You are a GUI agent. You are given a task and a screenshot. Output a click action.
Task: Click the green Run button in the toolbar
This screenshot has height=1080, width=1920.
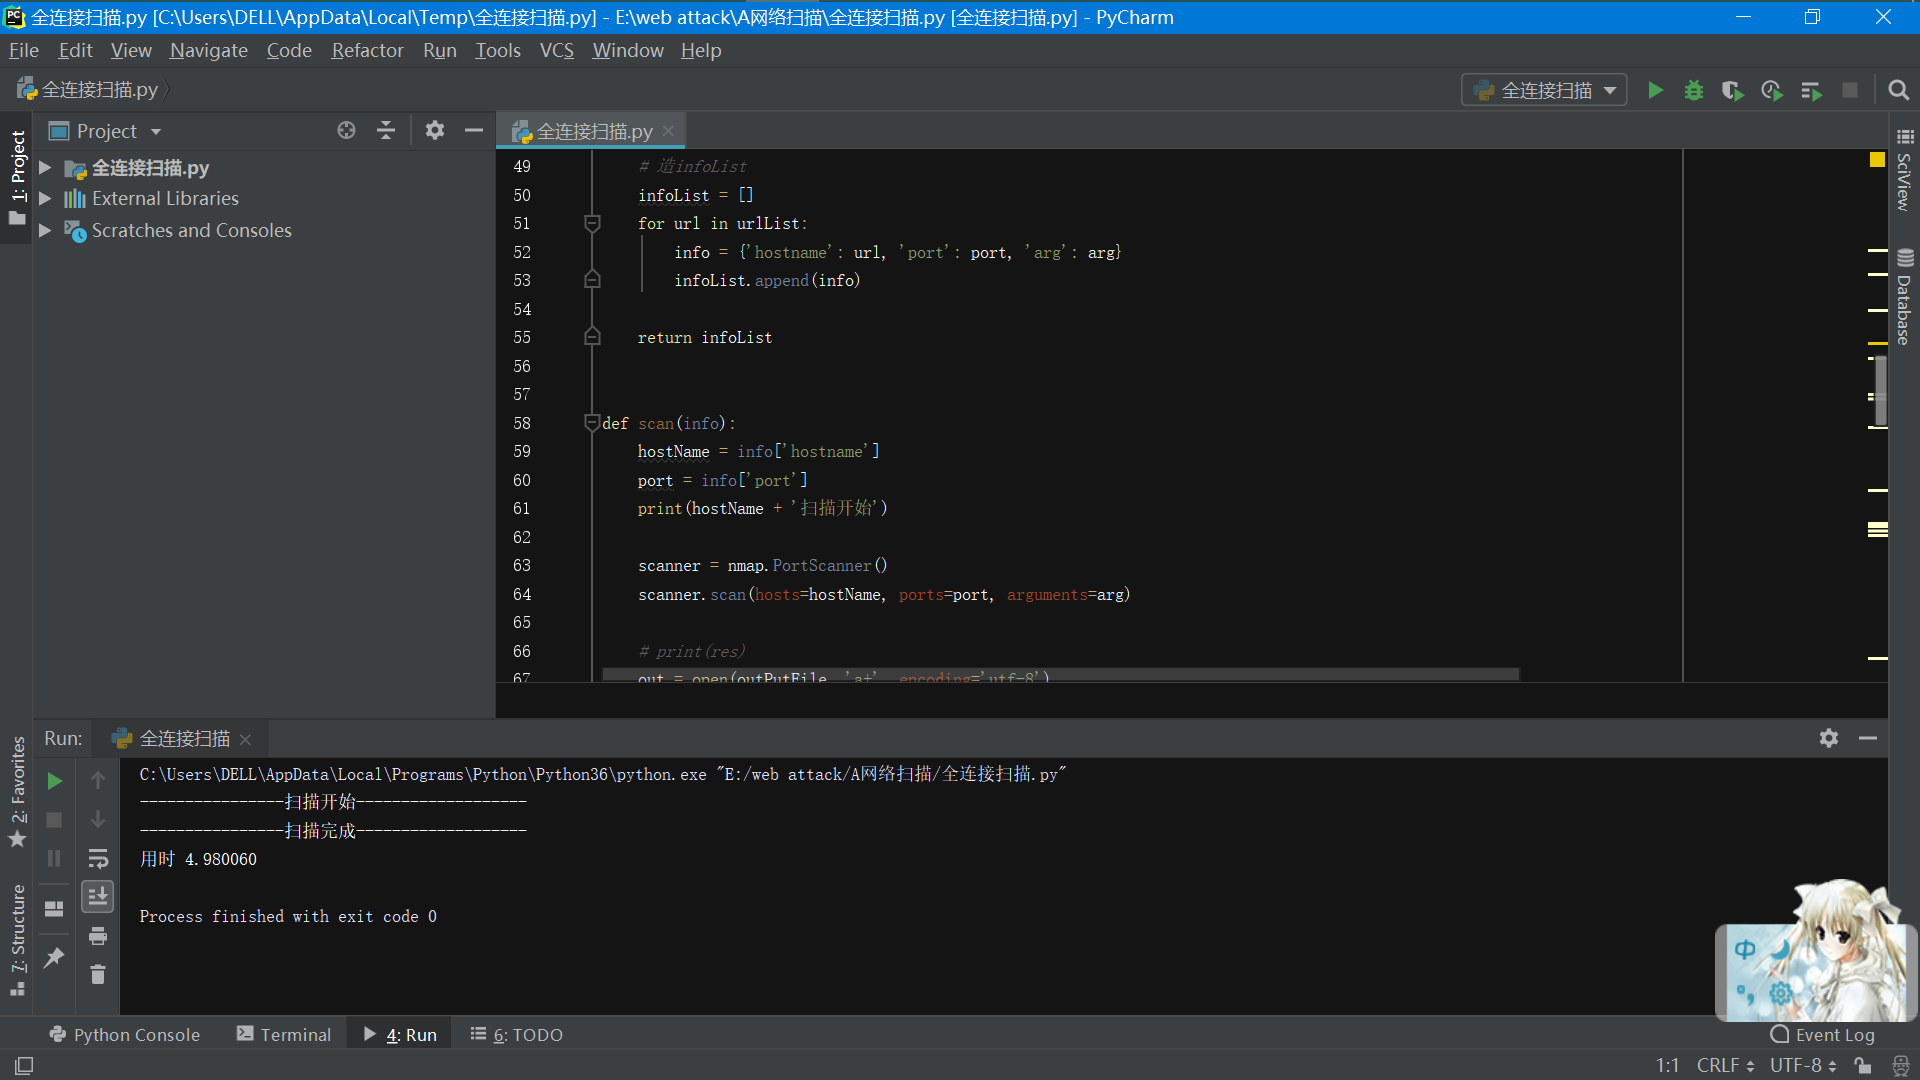tap(1655, 90)
